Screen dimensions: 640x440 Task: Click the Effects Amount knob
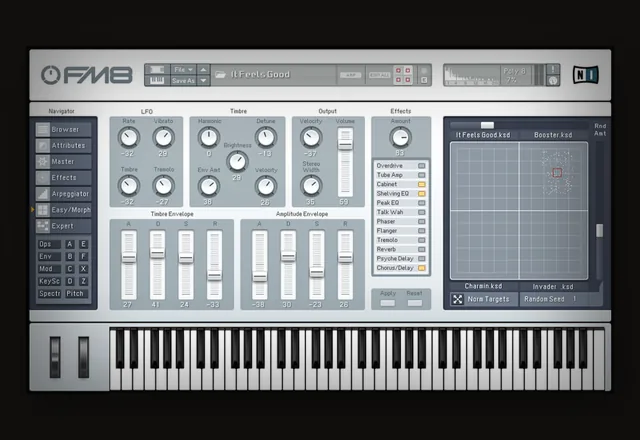tap(400, 138)
